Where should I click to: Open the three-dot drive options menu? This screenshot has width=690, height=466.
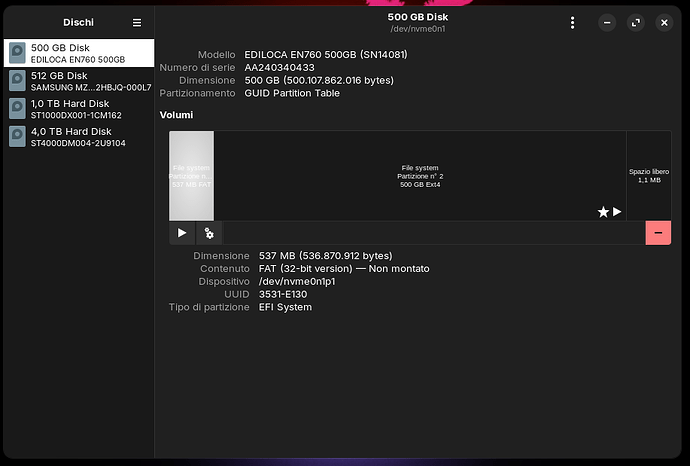coord(572,22)
